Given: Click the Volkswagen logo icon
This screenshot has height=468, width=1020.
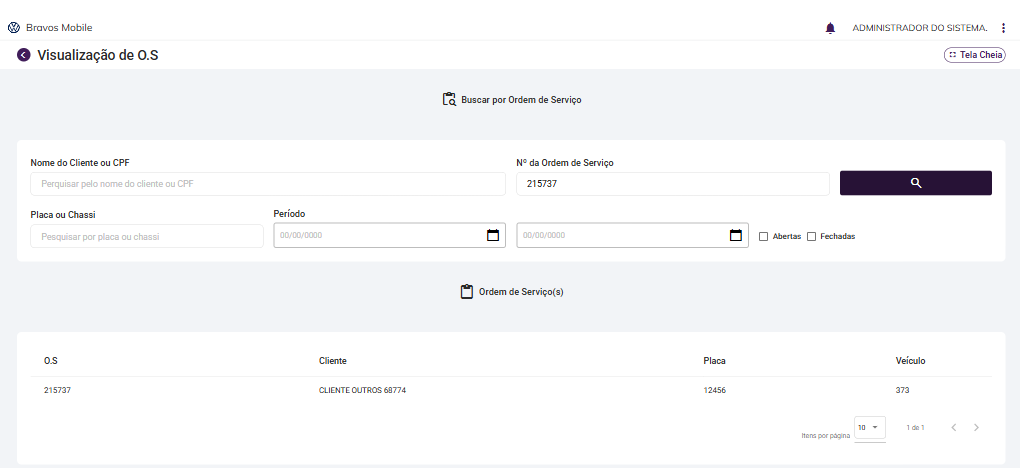Looking at the screenshot, I should point(14,28).
